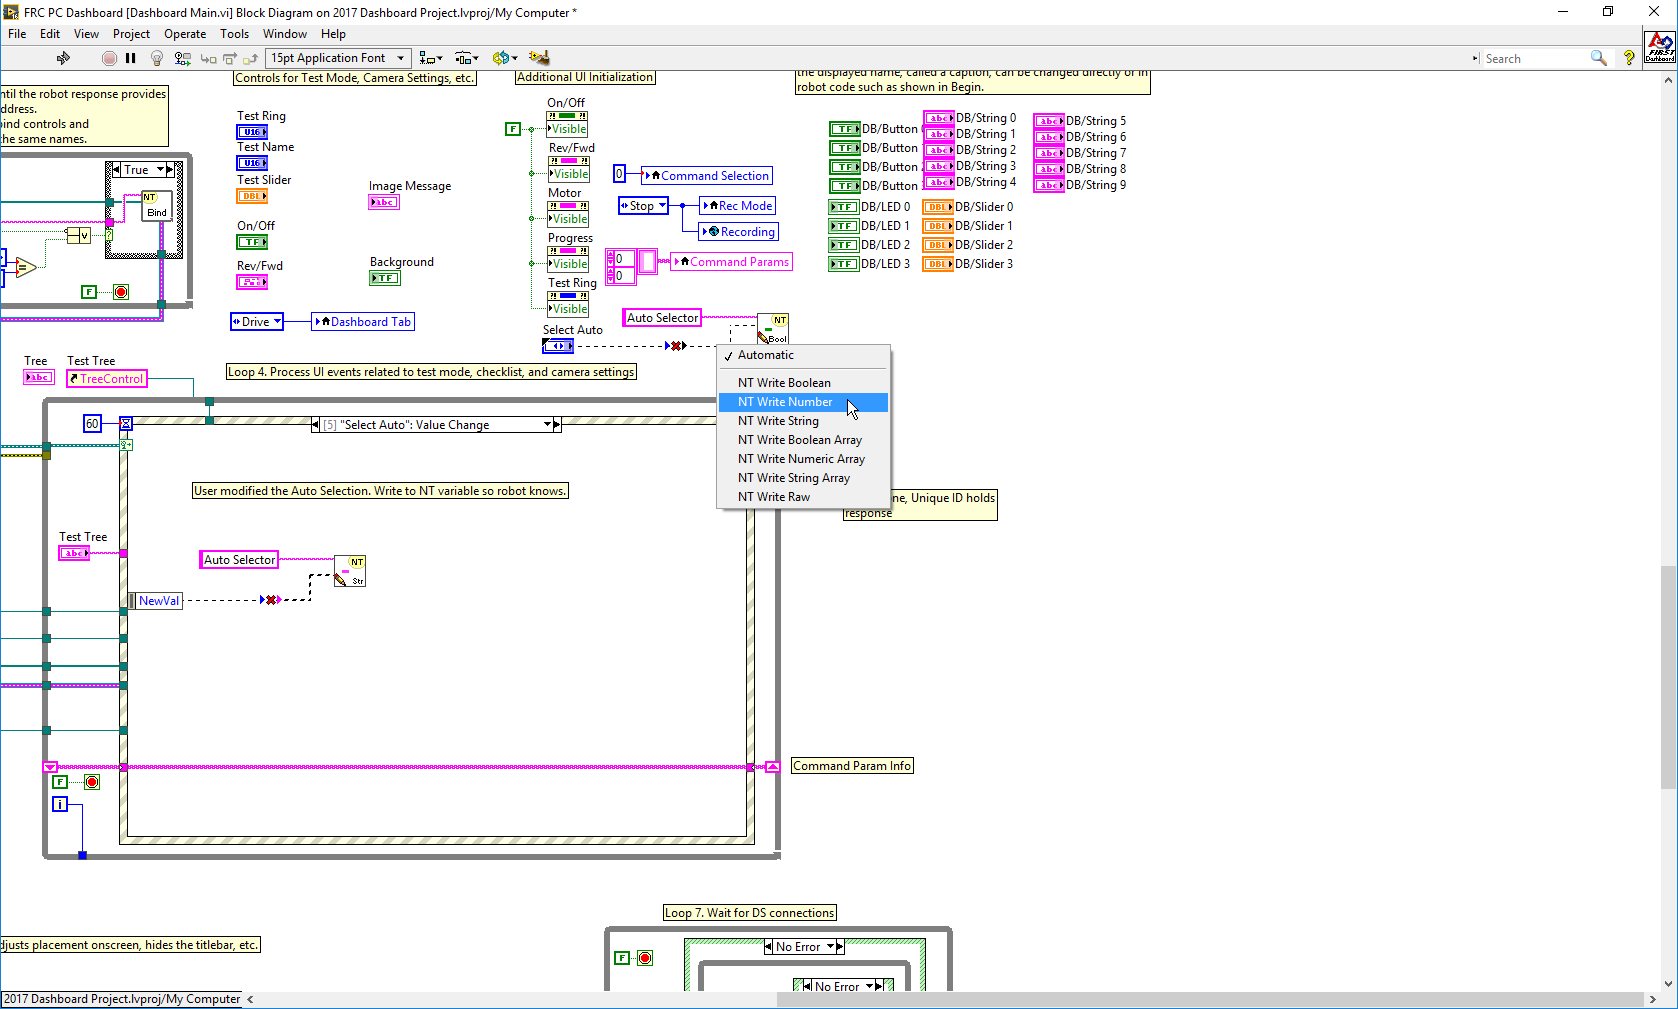The width and height of the screenshot is (1678, 1009).
Task: Click the Select Auto ring terminal
Action: (x=558, y=346)
